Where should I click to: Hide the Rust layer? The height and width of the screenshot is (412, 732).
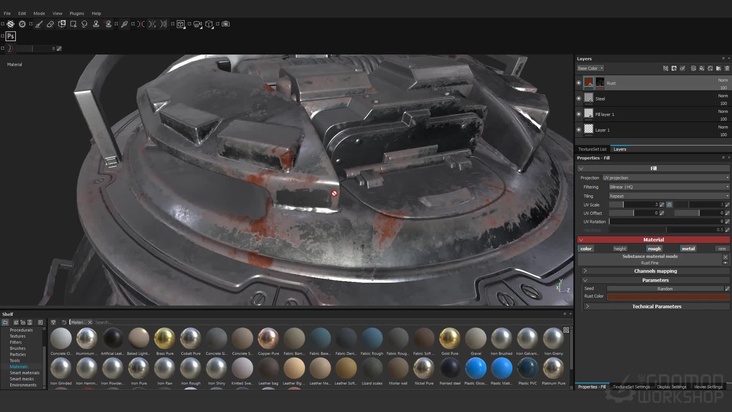coord(579,82)
